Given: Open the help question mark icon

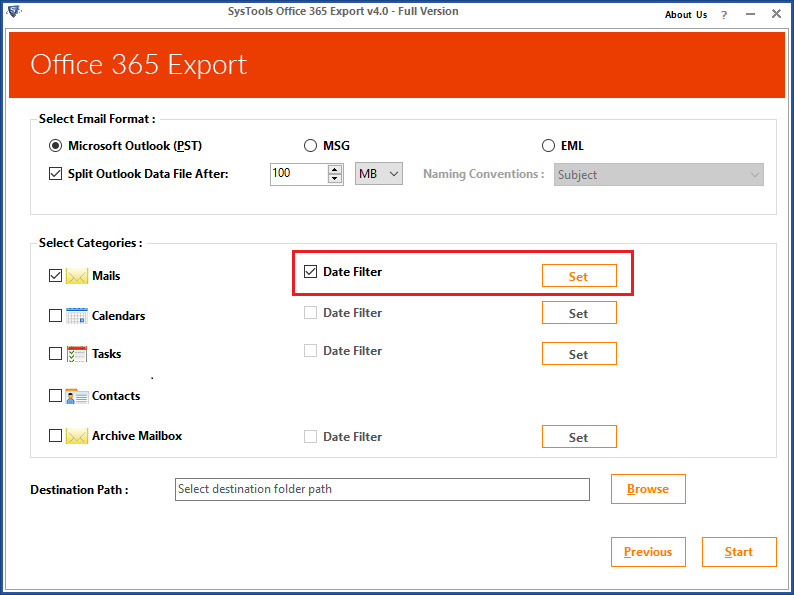Looking at the screenshot, I should (x=724, y=15).
